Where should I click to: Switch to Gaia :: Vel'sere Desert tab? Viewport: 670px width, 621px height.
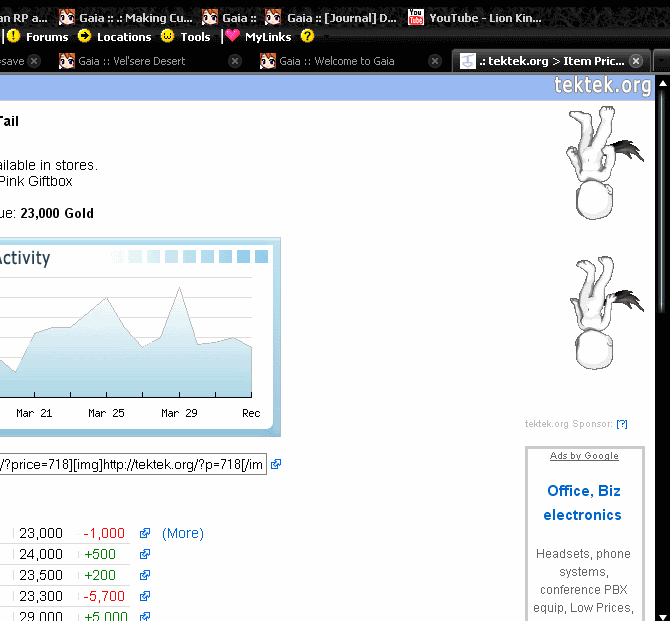132,61
